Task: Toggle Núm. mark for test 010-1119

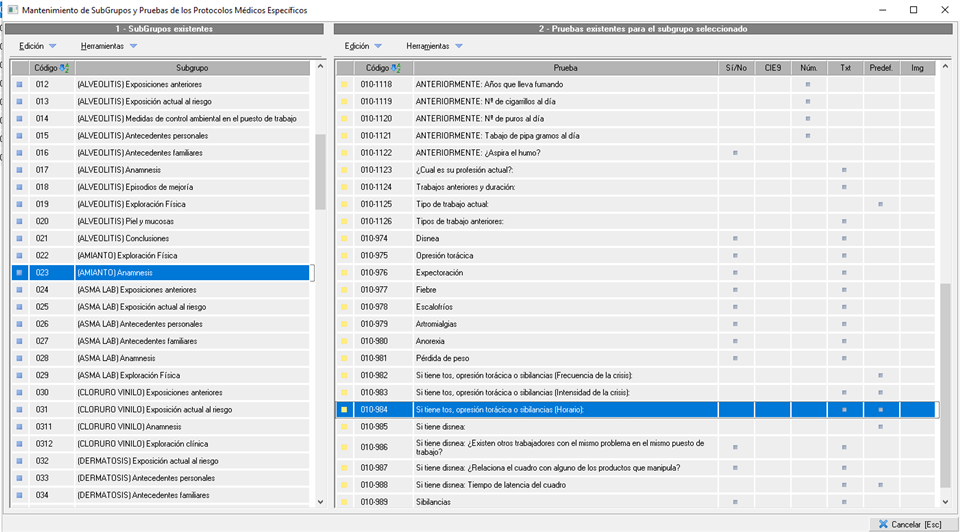Action: [808, 102]
